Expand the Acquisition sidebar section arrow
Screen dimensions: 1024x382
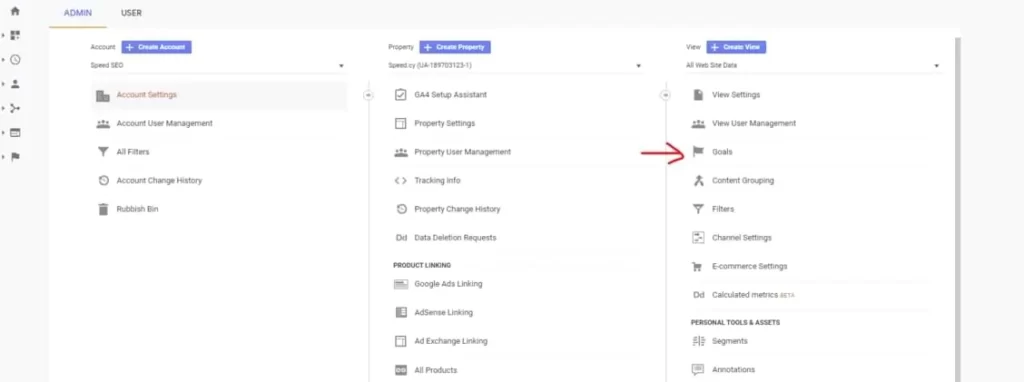coord(4,108)
